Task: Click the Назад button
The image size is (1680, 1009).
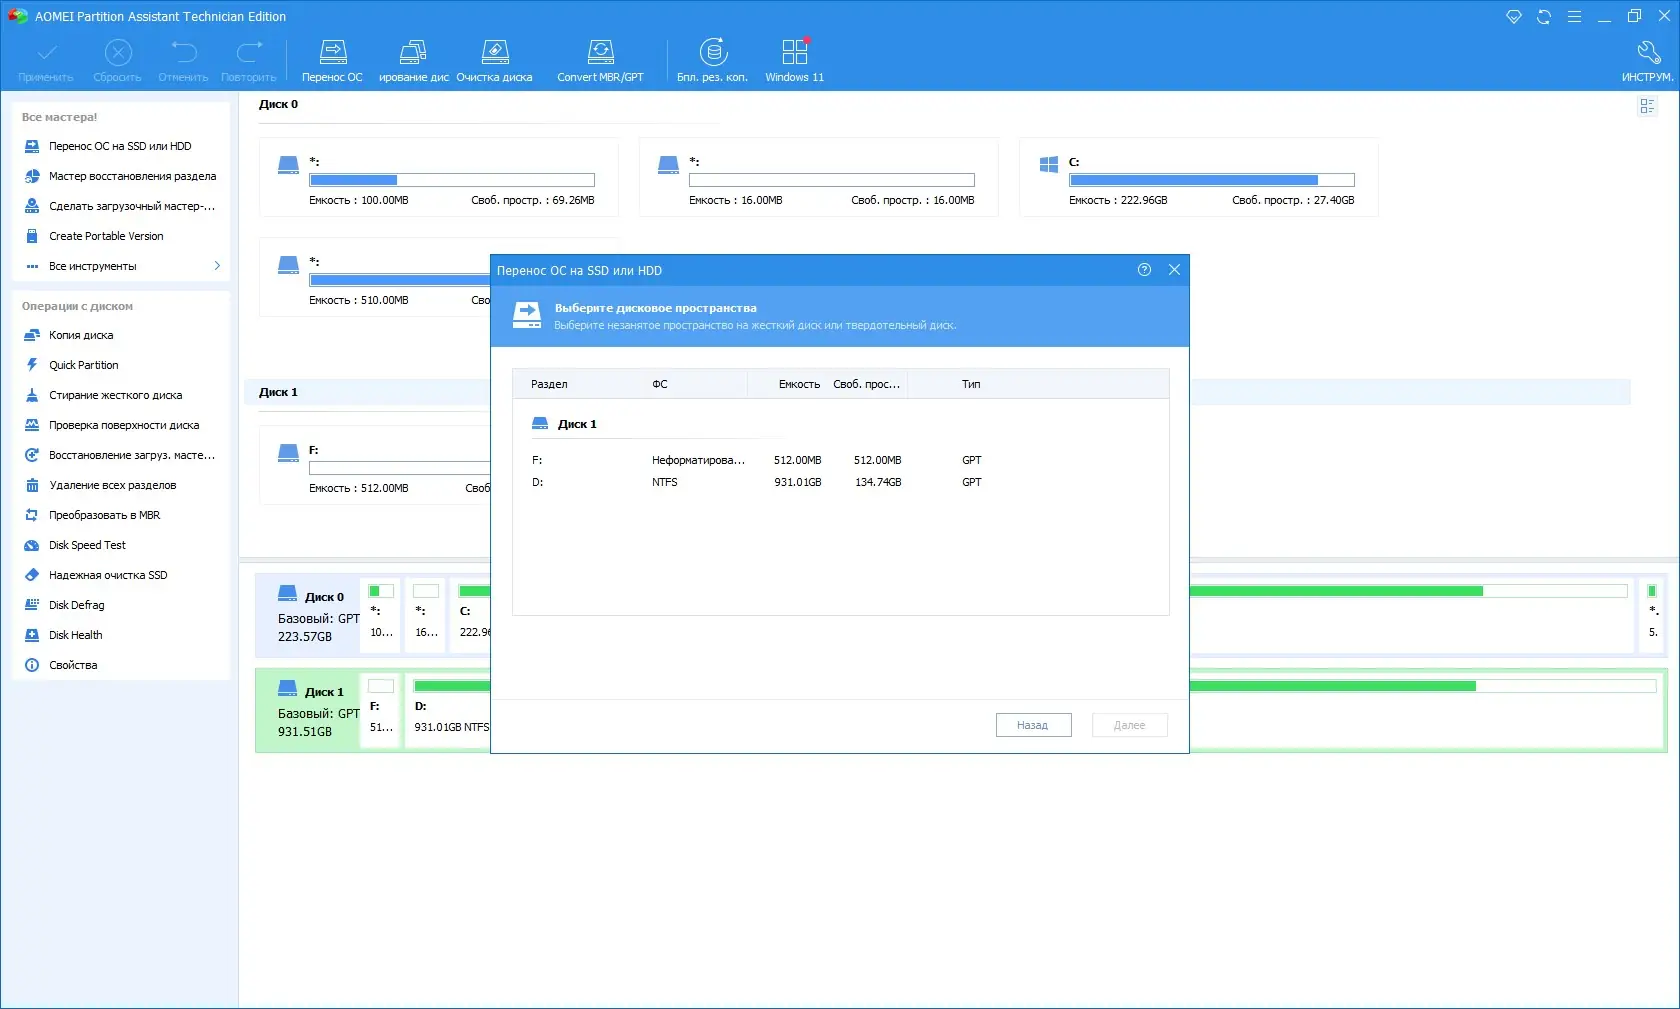Action: 1033,725
